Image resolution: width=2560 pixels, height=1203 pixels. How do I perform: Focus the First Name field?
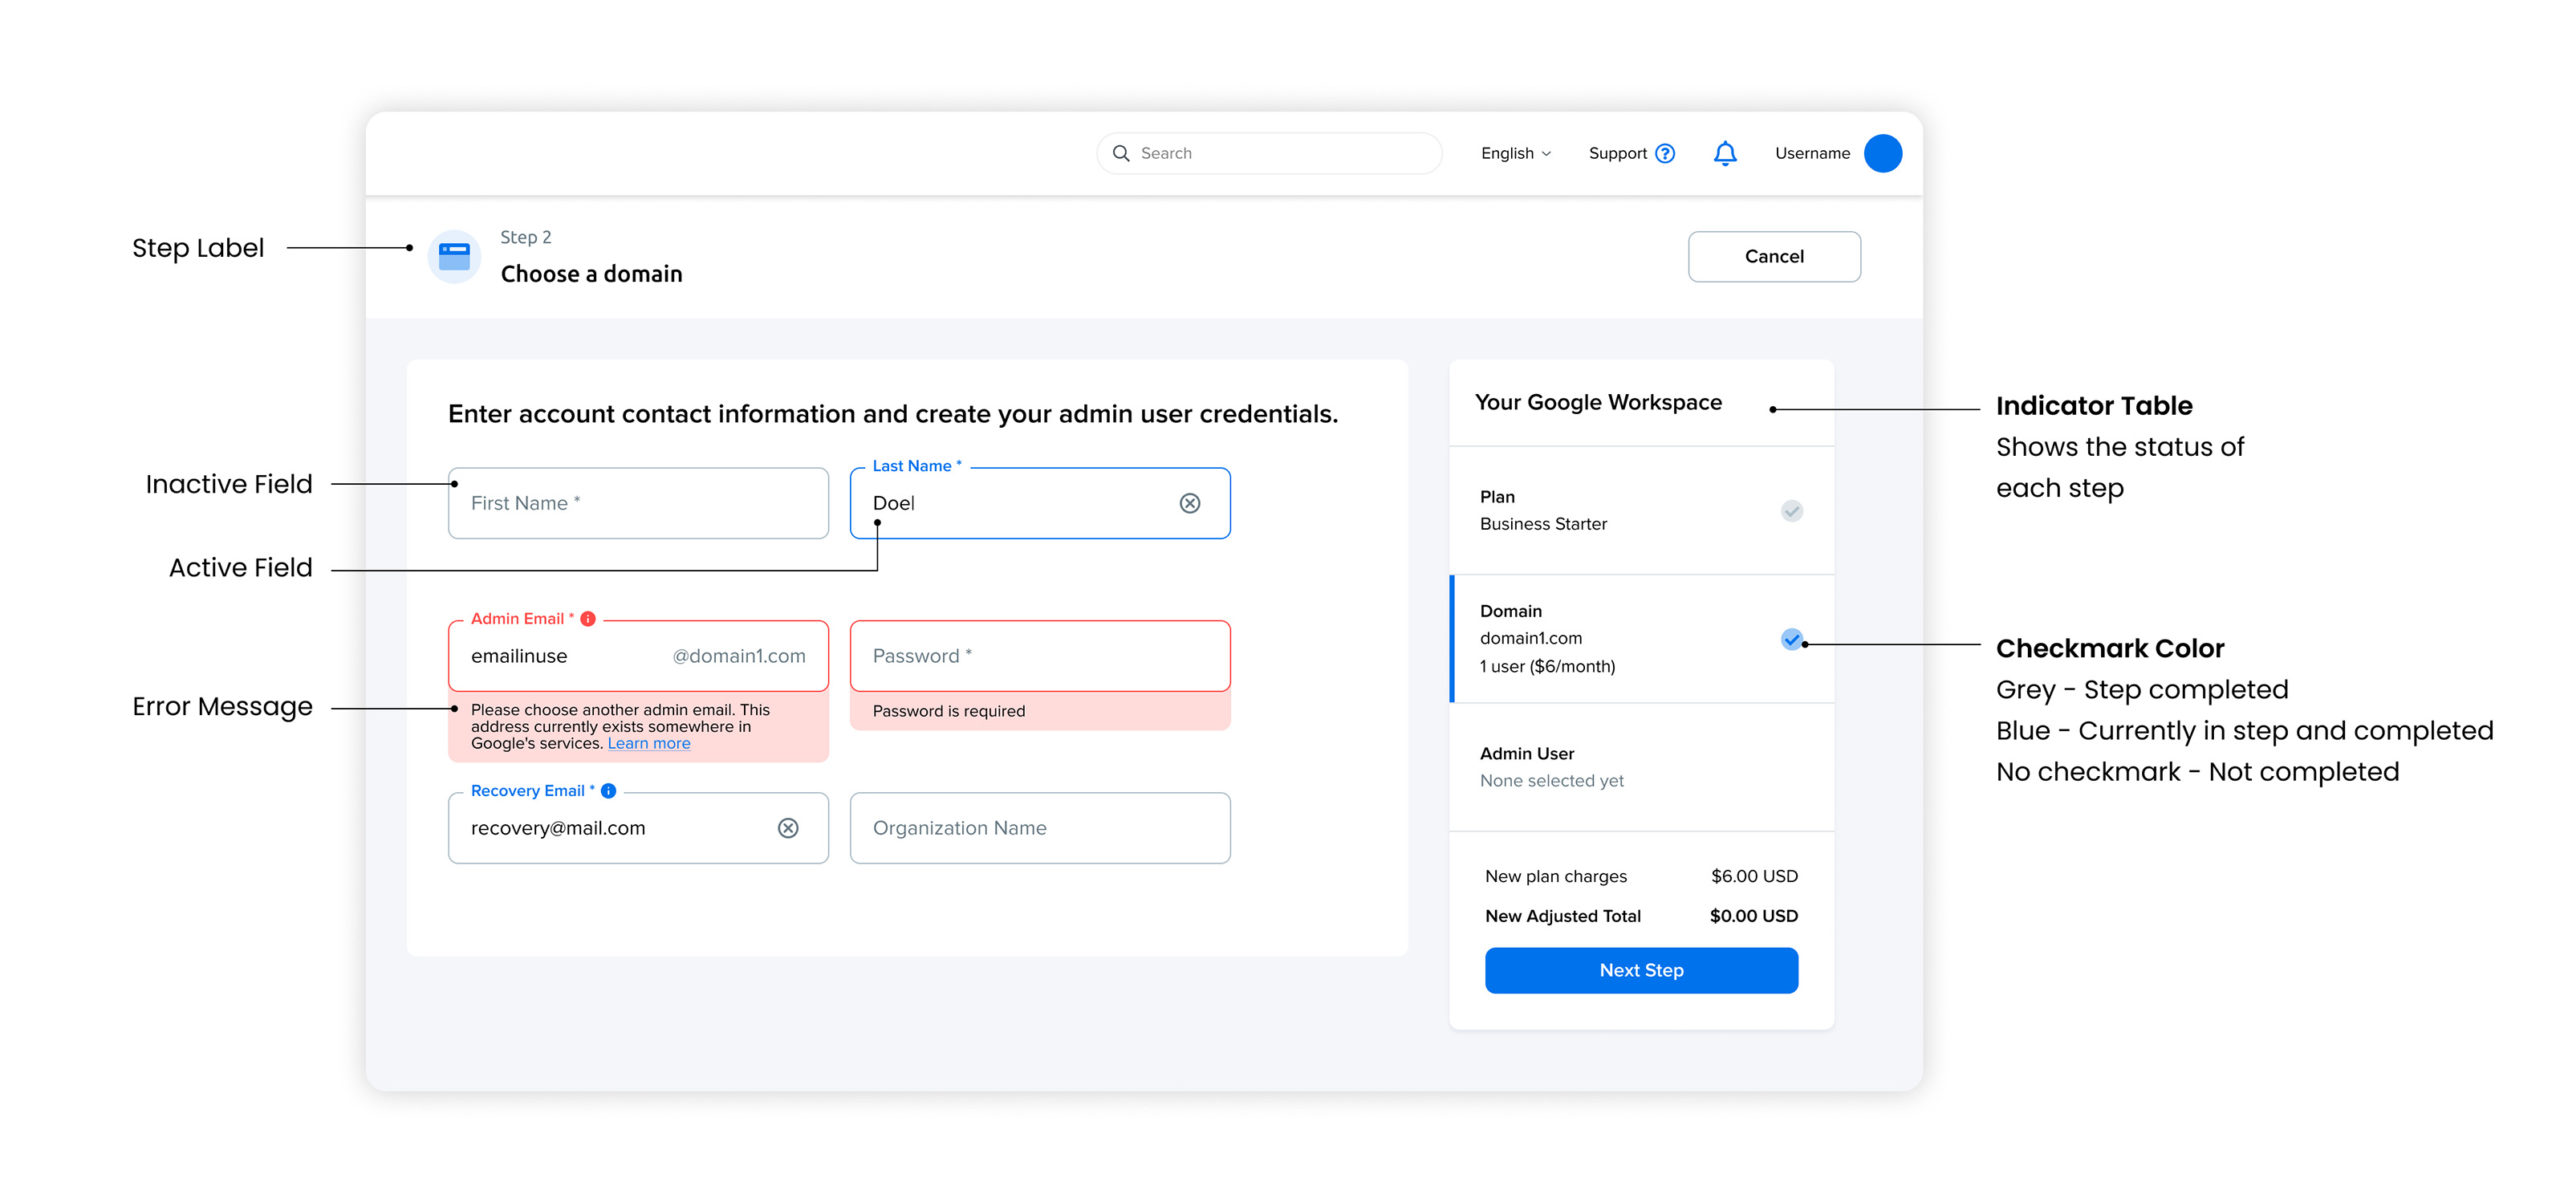tap(637, 503)
